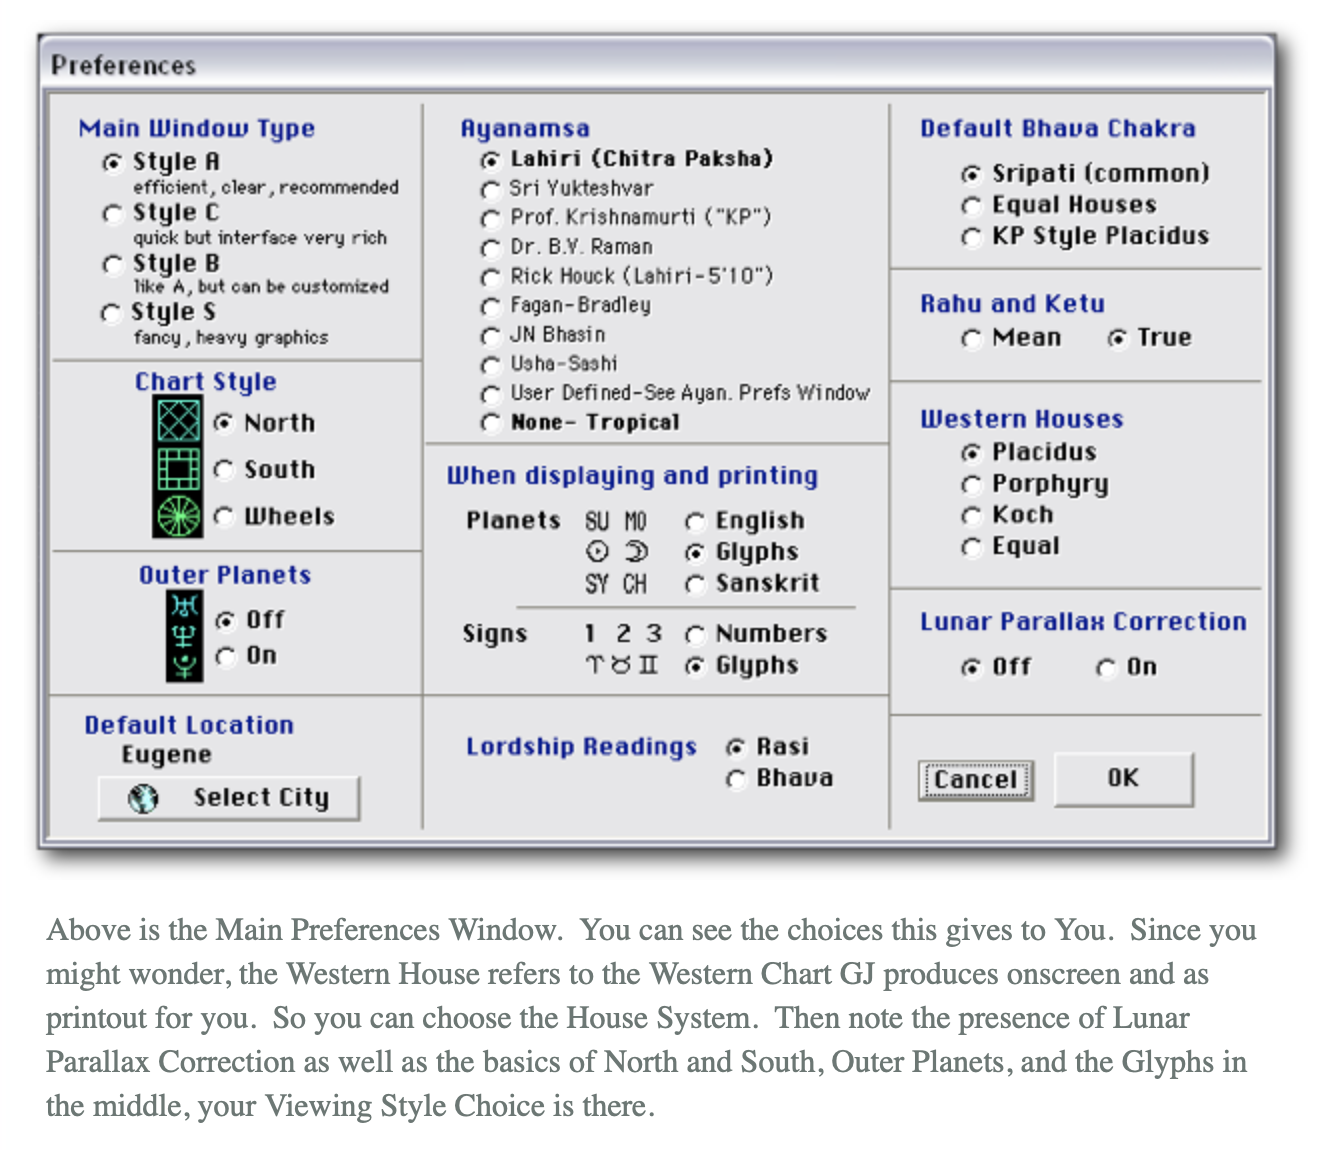Click the Sun and Moon planet glyphs

tap(616, 552)
